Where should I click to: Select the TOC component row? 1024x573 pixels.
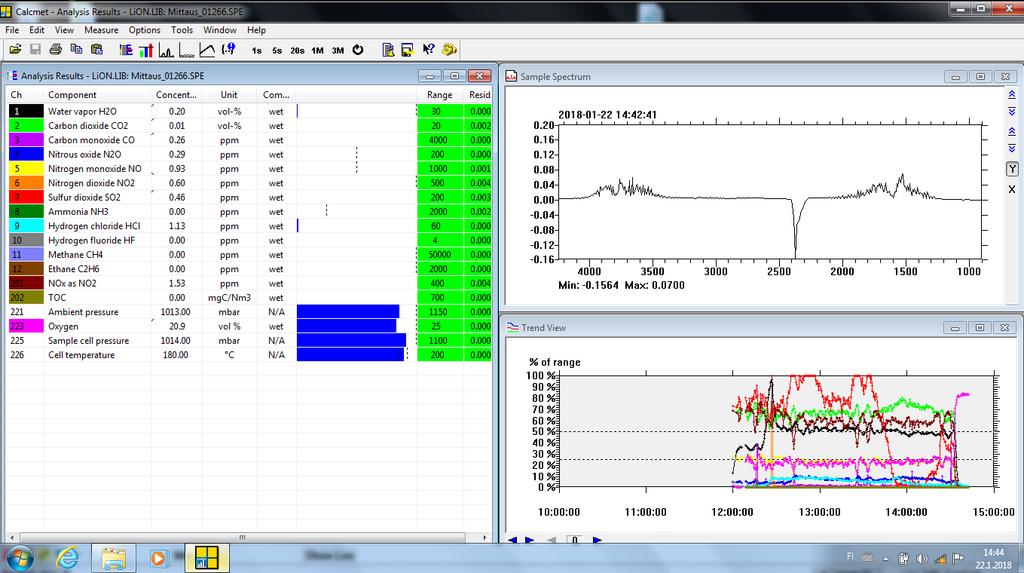tap(249, 298)
